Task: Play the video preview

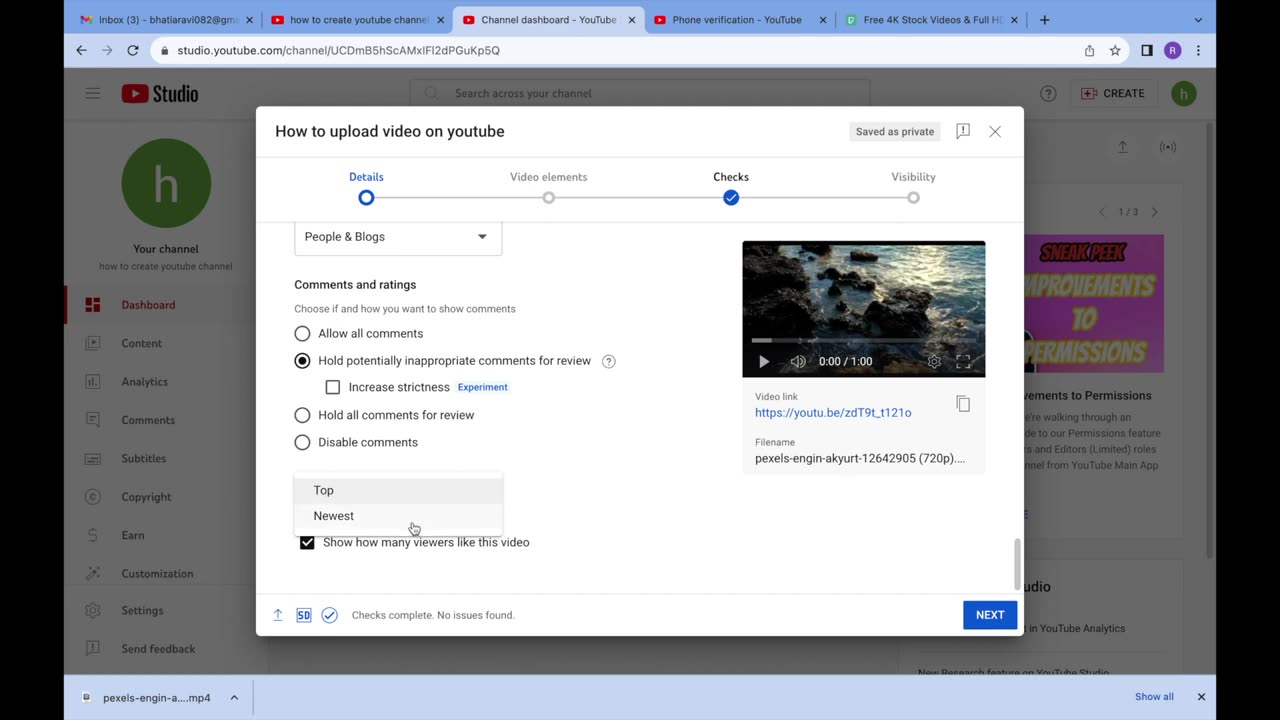Action: pos(764,361)
